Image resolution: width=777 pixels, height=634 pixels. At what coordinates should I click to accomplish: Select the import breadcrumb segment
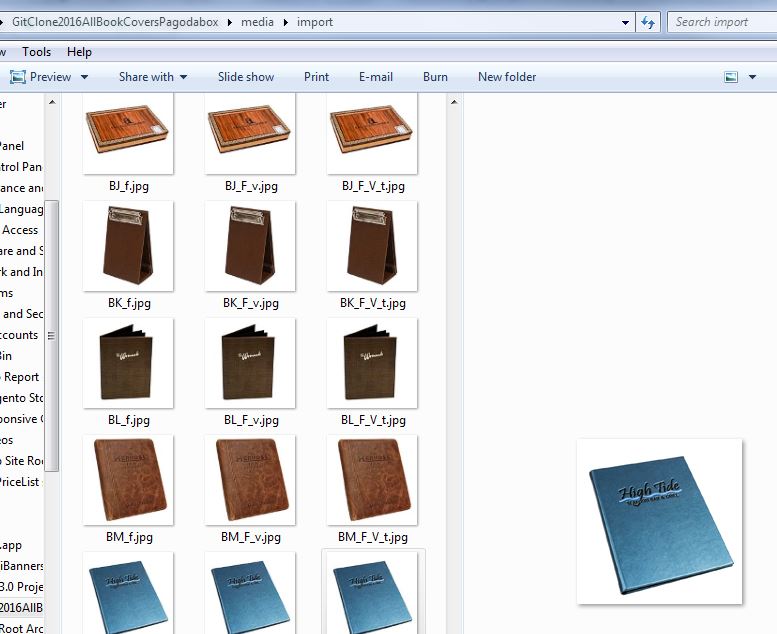click(315, 22)
